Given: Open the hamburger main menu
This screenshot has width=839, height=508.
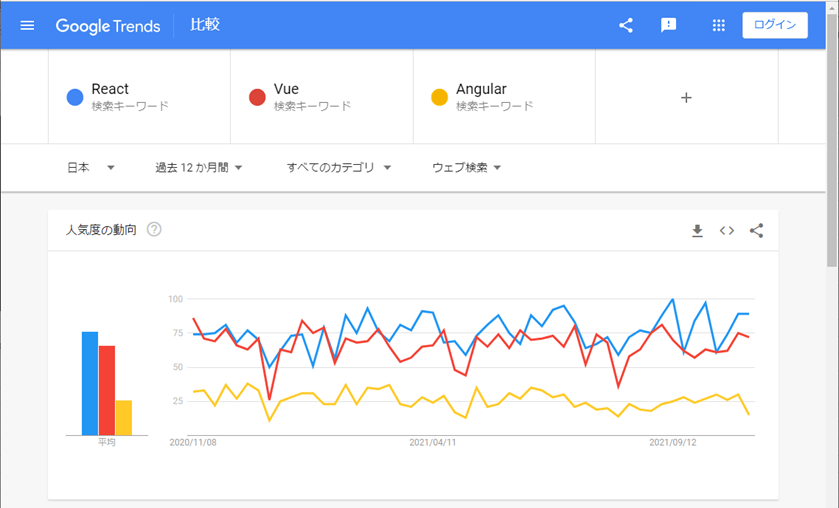Looking at the screenshot, I should (27, 25).
